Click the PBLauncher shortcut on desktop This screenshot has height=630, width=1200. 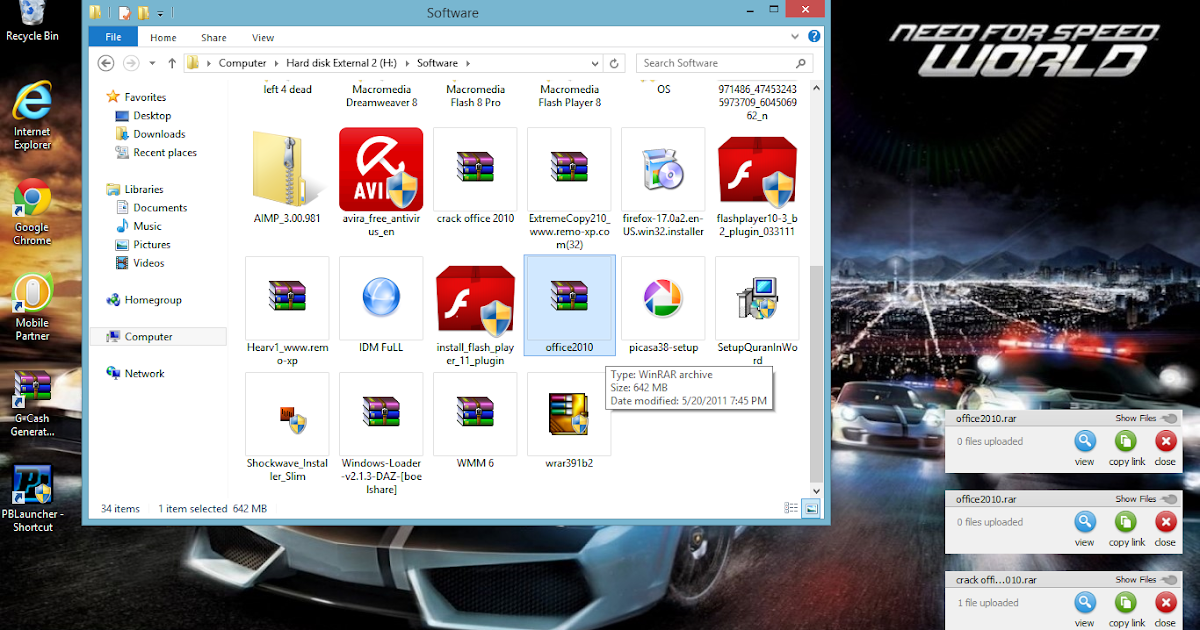click(32, 498)
